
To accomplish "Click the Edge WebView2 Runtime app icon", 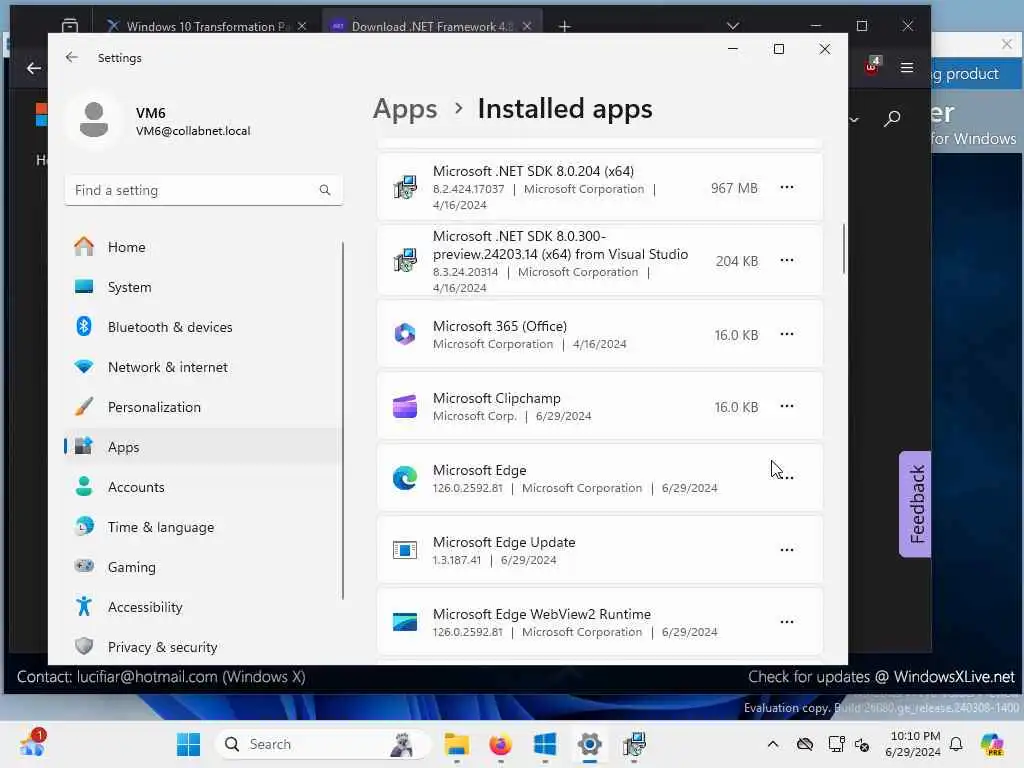I will [x=405, y=622].
